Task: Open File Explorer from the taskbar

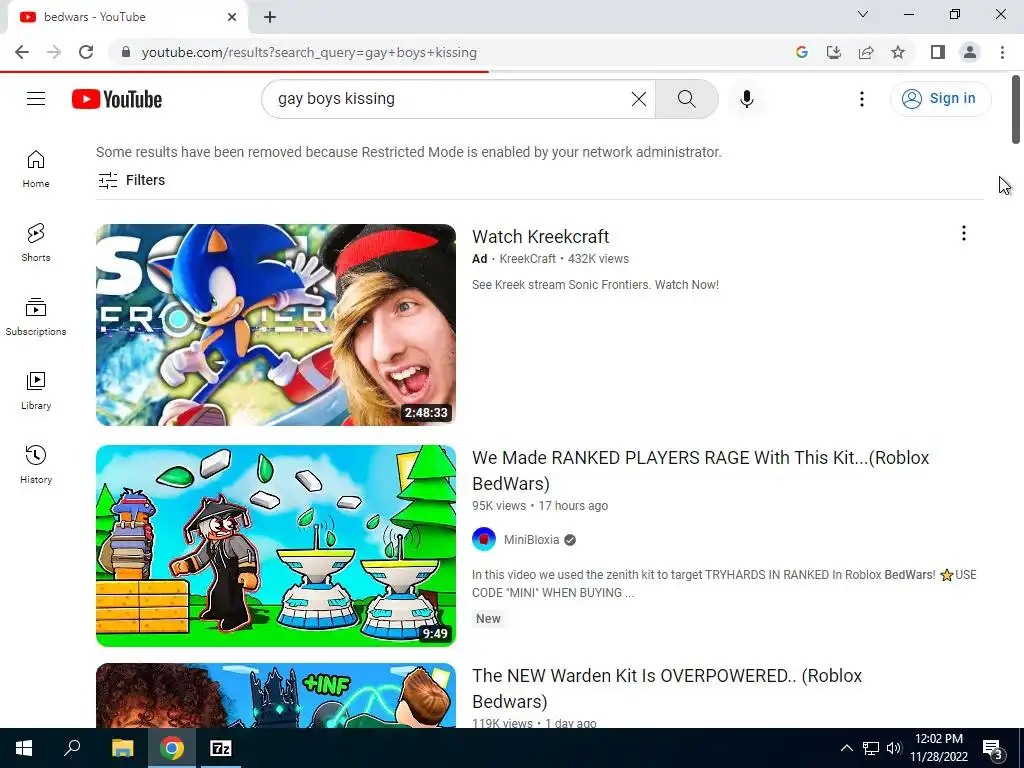Action: [x=122, y=748]
